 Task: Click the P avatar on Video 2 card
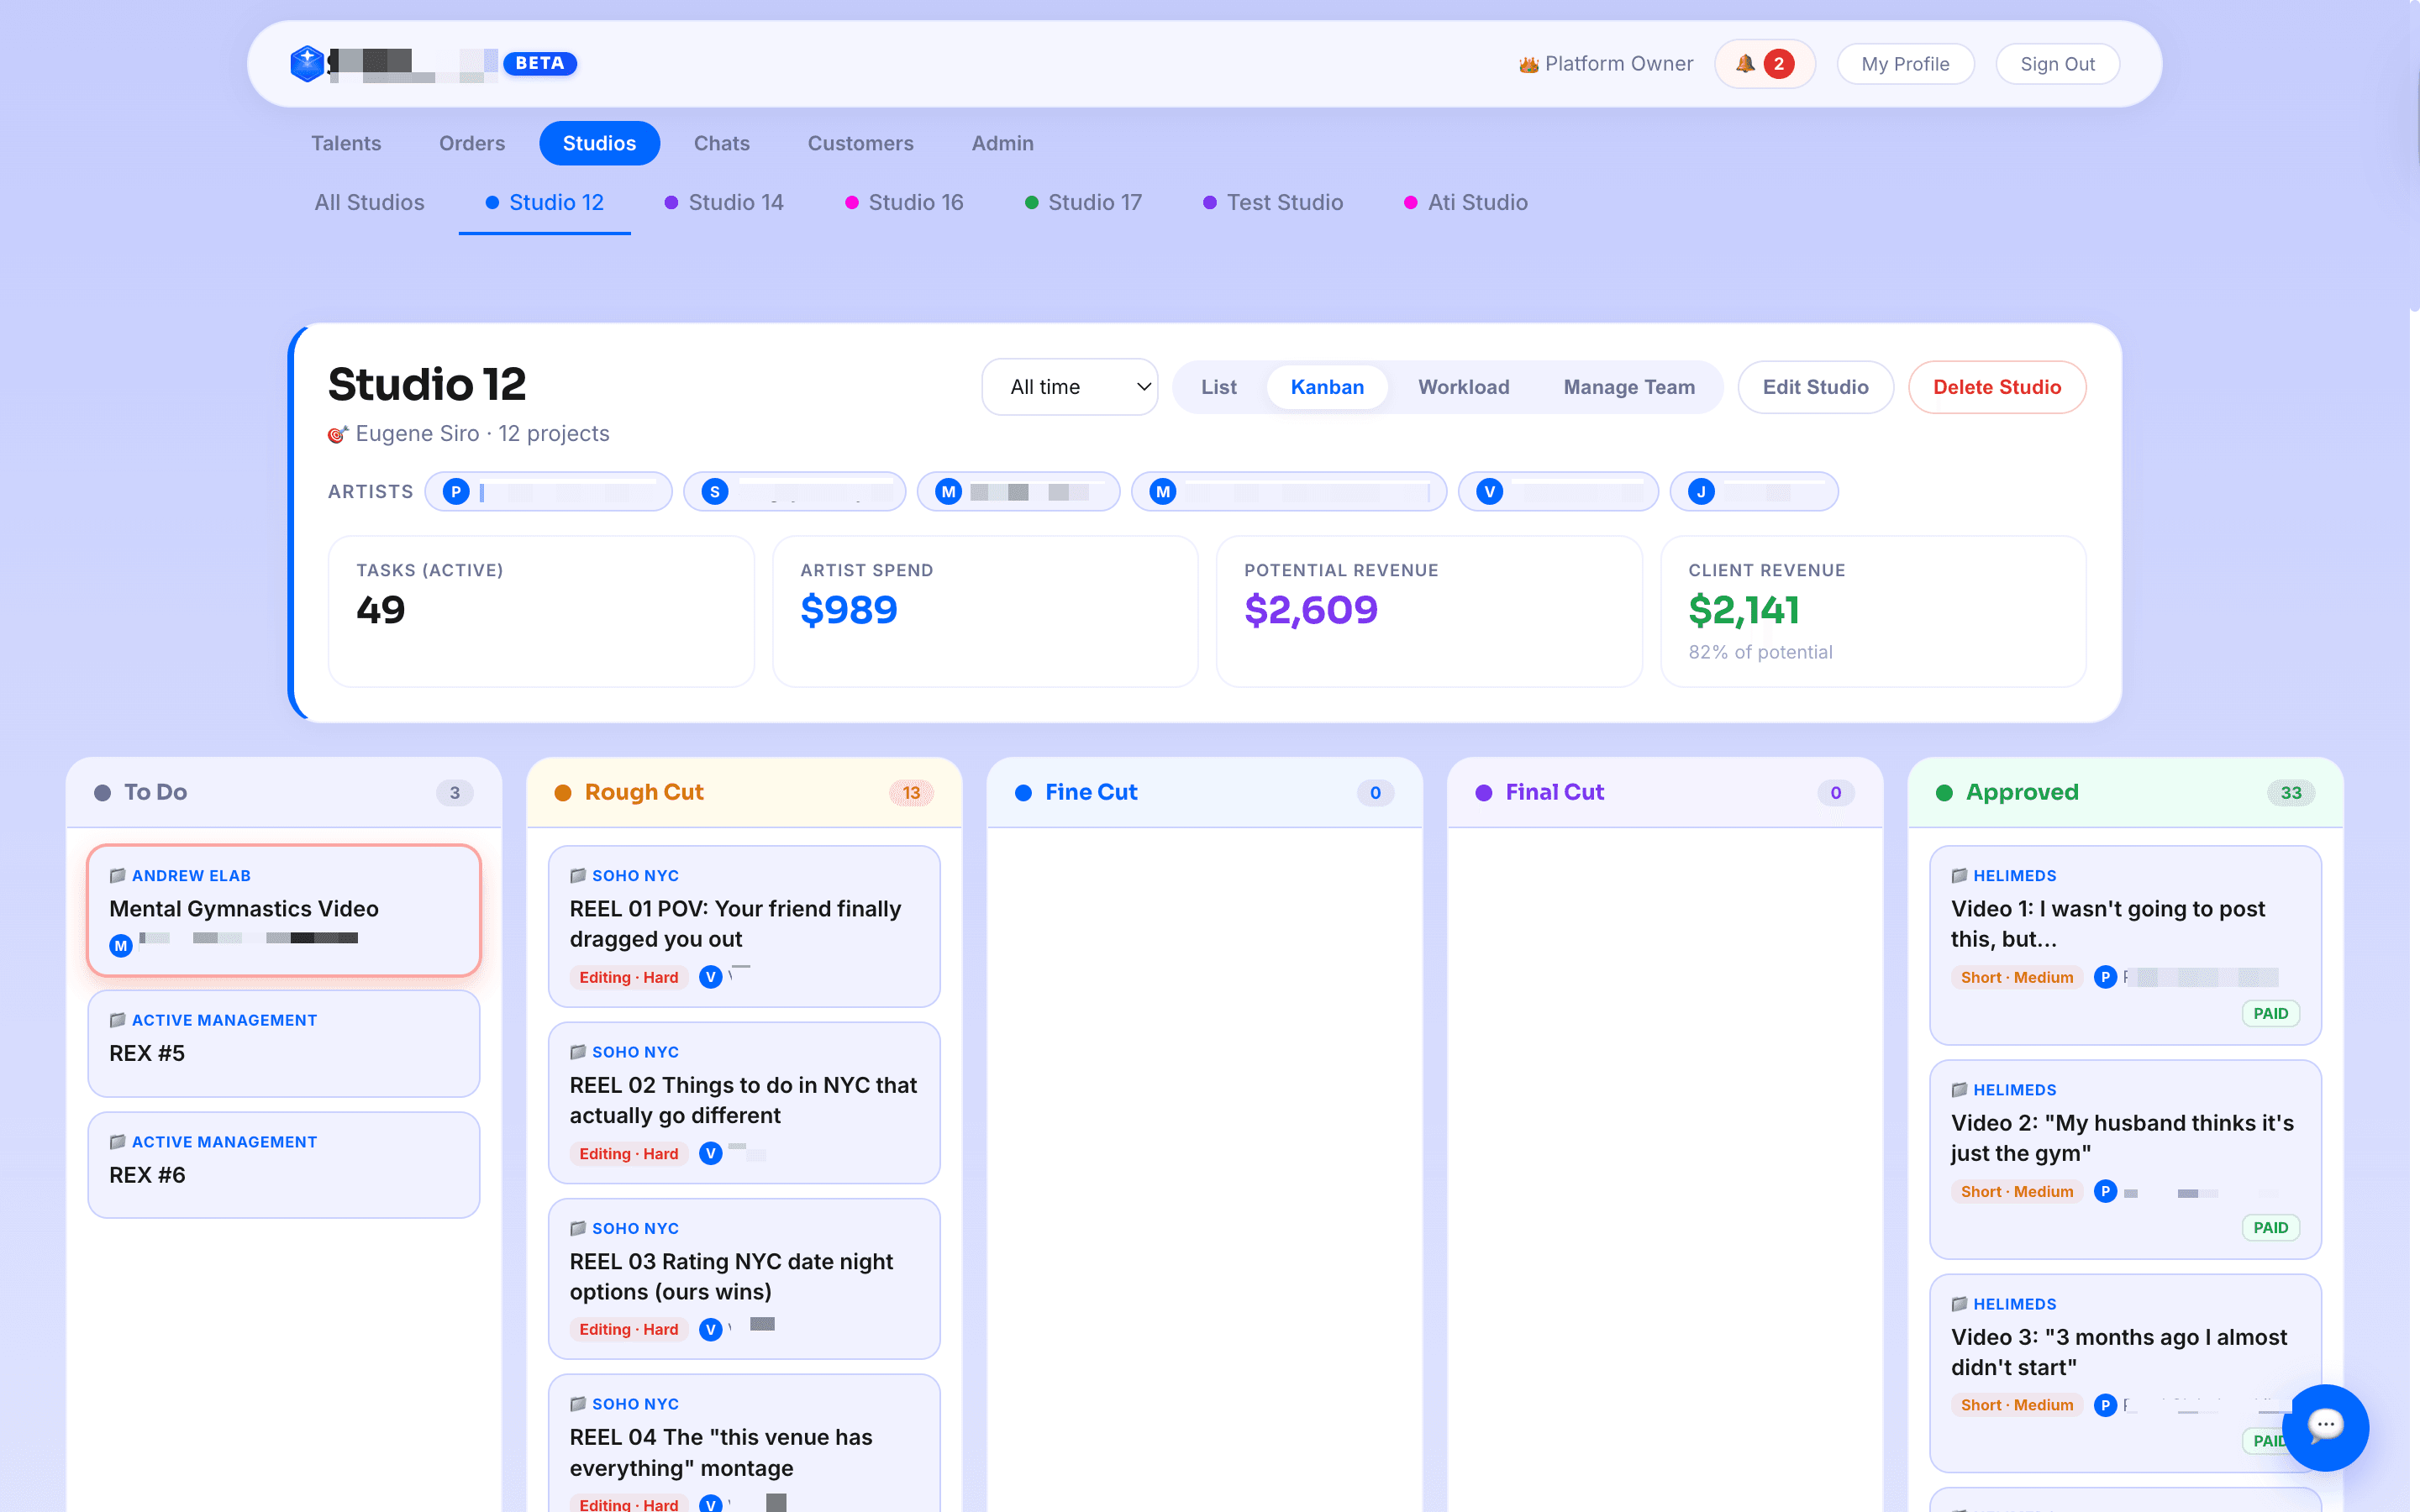point(2105,1191)
